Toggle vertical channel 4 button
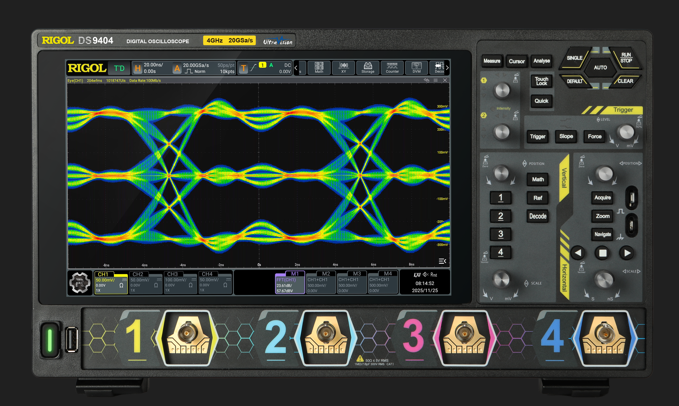This screenshot has width=679, height=406. (x=501, y=252)
